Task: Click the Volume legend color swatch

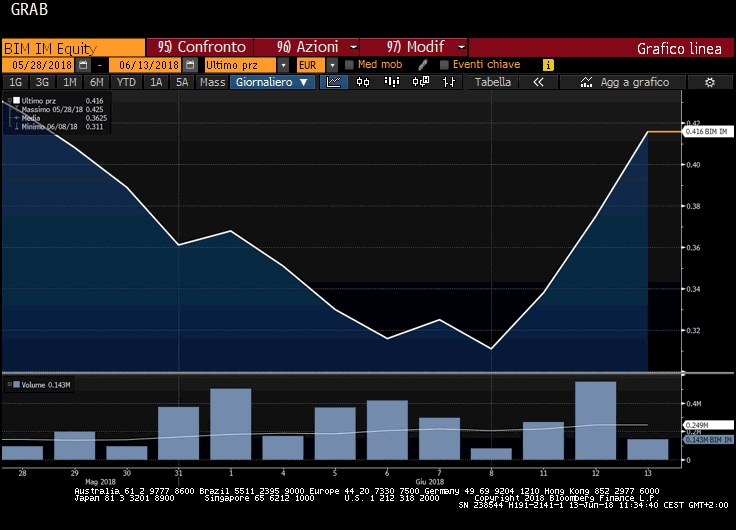Action: [x=12, y=385]
